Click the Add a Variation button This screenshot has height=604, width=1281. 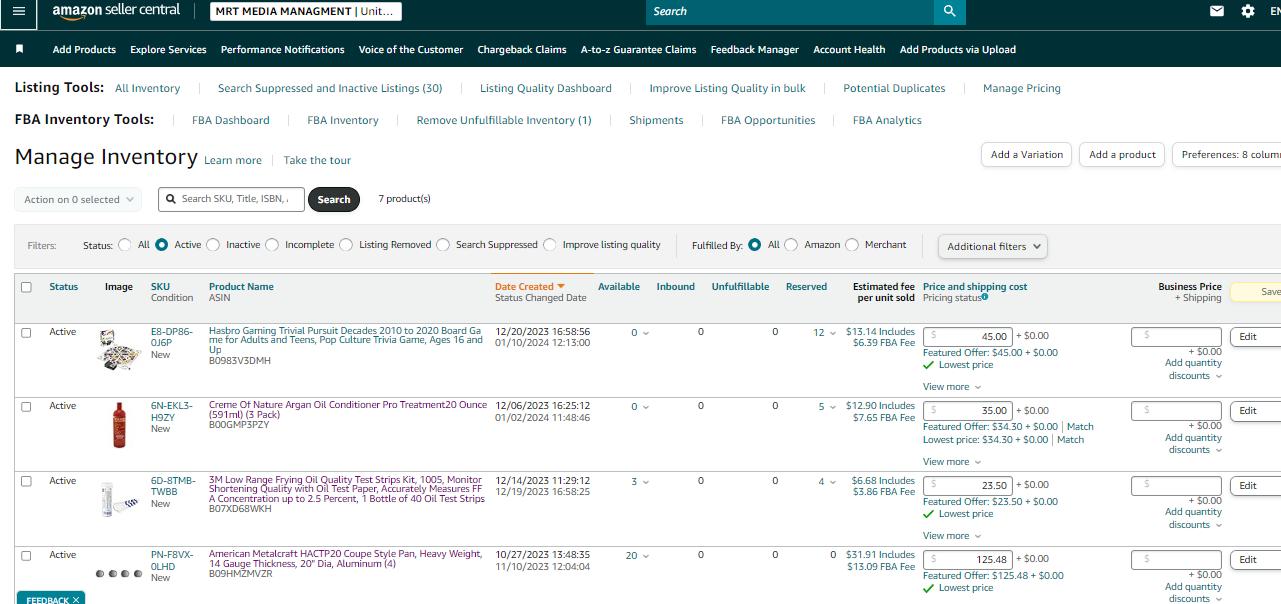pyautogui.click(x=1027, y=155)
